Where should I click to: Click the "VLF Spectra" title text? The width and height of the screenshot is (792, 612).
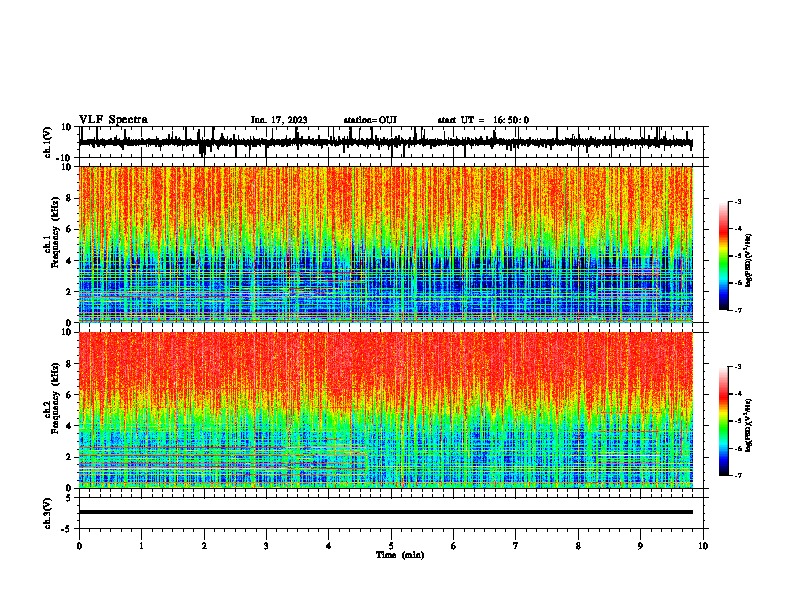coord(114,120)
